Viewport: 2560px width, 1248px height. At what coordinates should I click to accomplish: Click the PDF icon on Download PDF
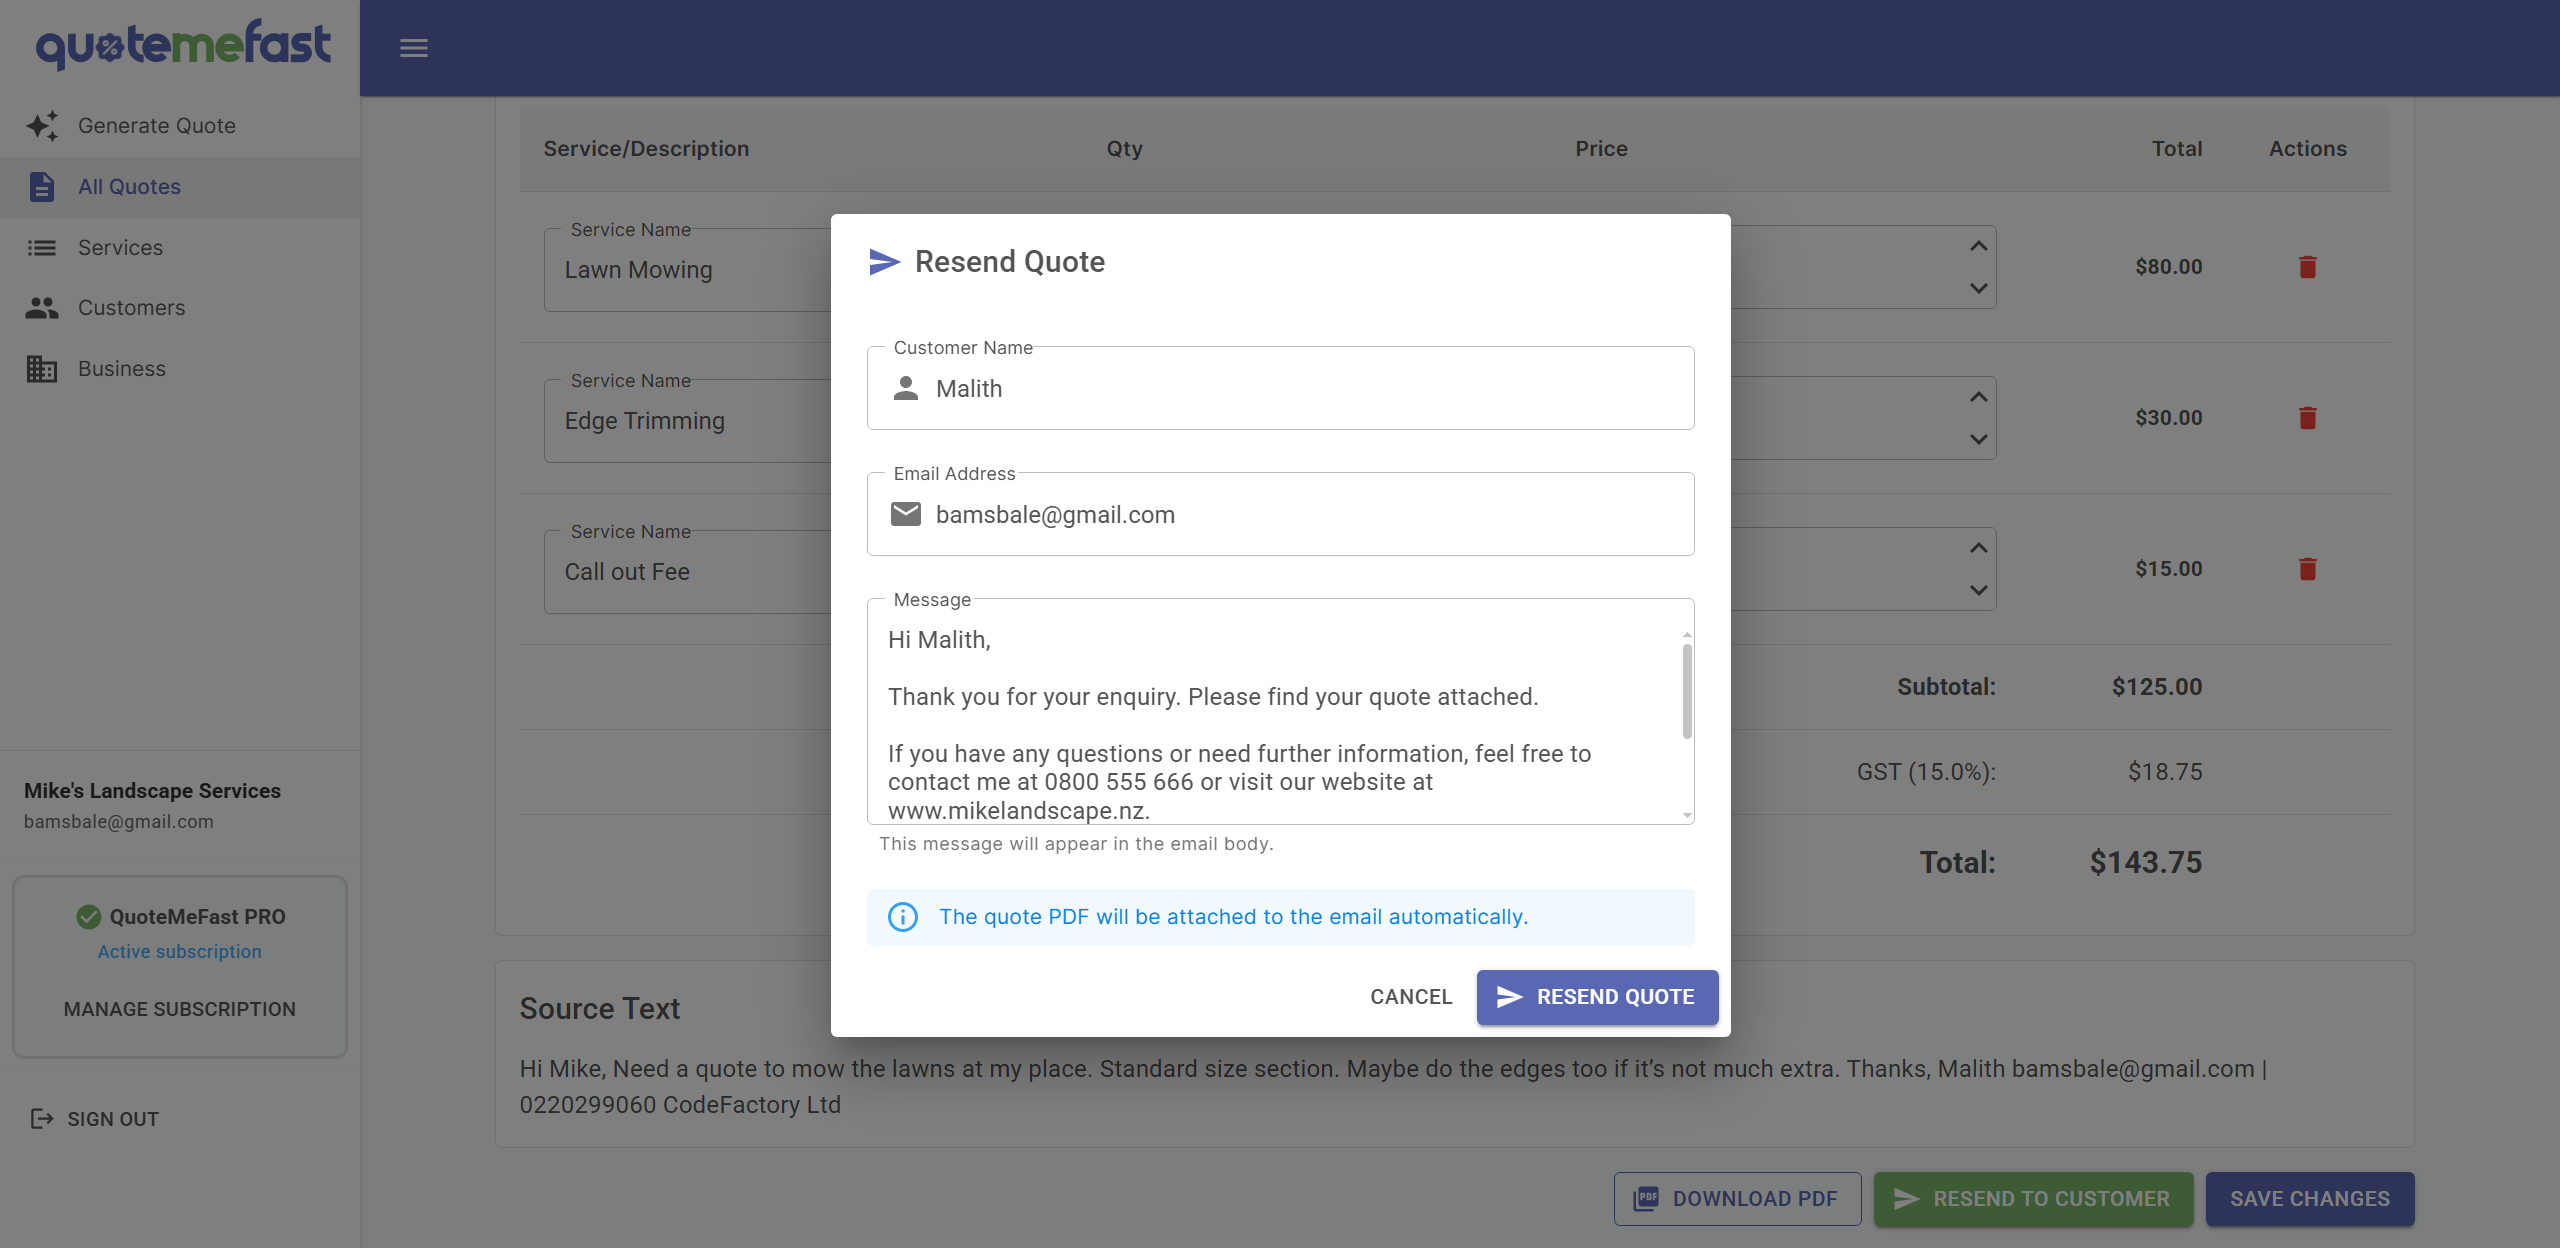(1646, 1199)
